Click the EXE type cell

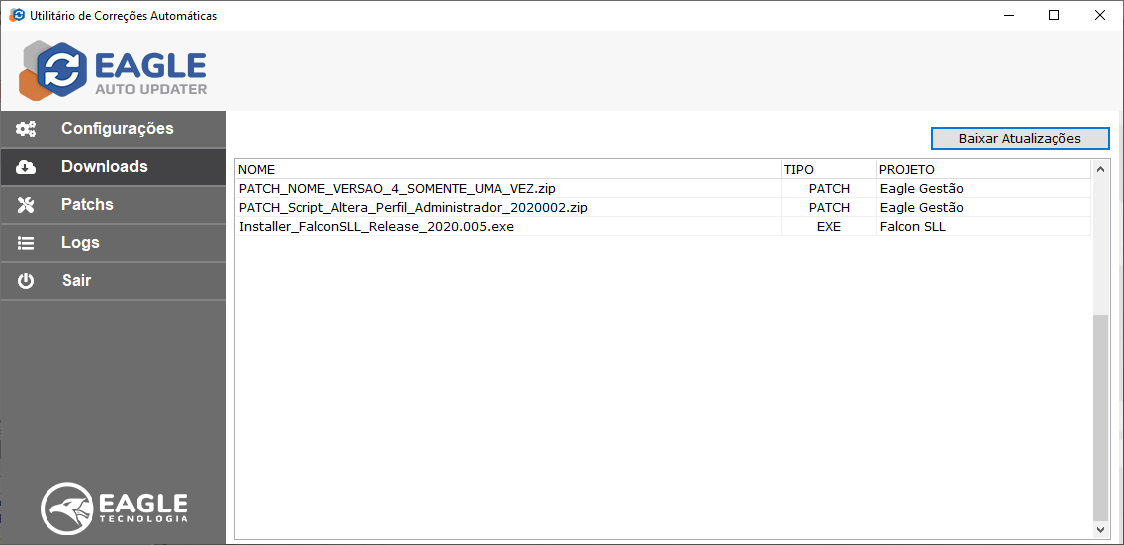point(829,226)
